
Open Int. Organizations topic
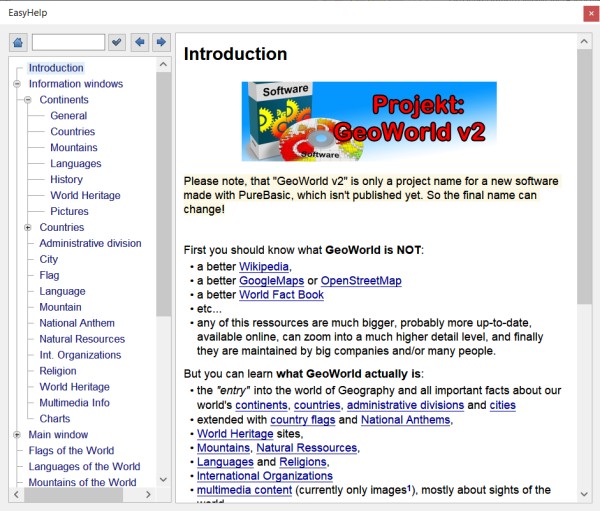[x=80, y=355]
